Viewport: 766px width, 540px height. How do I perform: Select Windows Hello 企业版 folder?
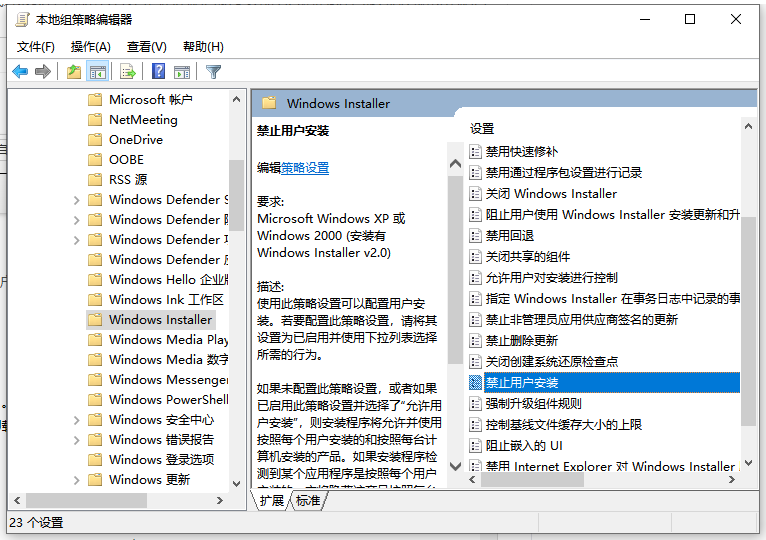169,280
